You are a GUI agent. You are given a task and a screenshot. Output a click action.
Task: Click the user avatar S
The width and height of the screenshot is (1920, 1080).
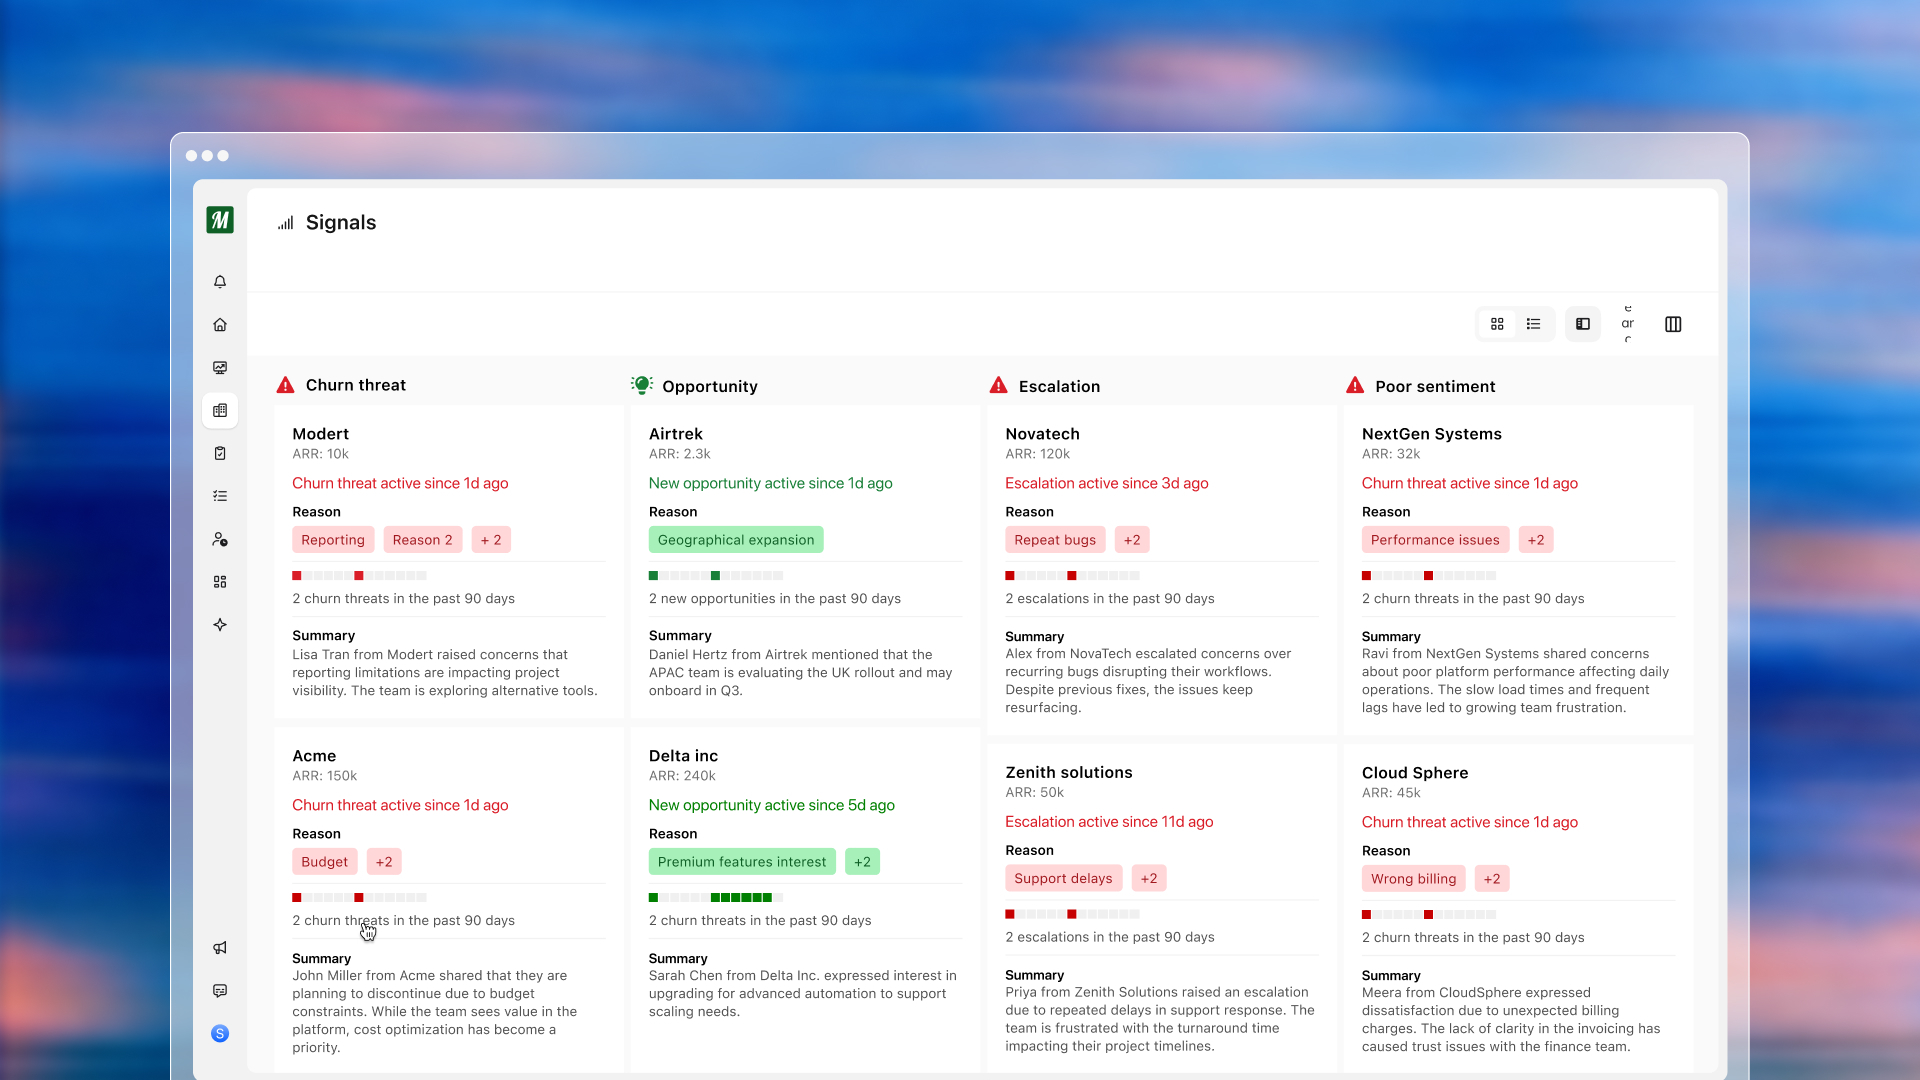(220, 1034)
